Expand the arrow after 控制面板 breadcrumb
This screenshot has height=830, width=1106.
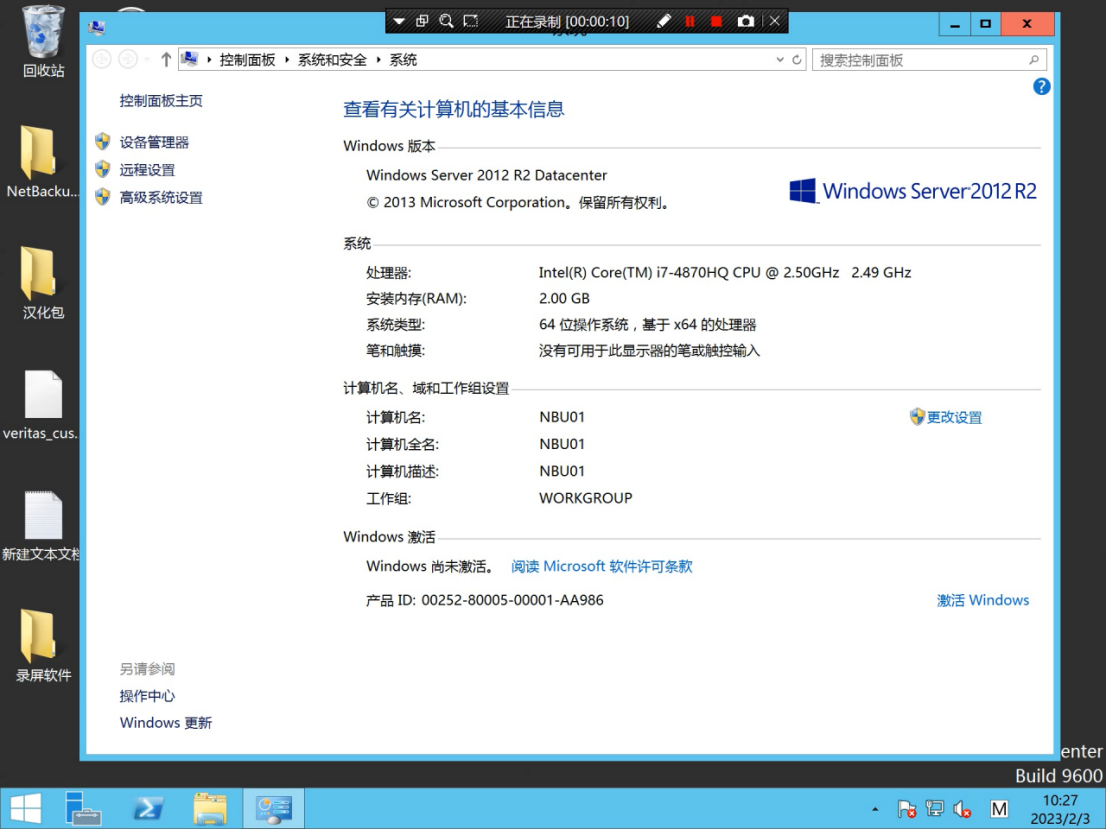point(287,60)
